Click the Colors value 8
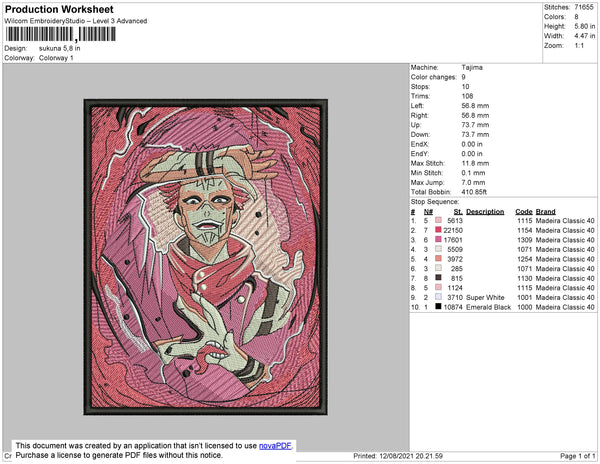Viewport: 600px width, 464px height. (576, 17)
